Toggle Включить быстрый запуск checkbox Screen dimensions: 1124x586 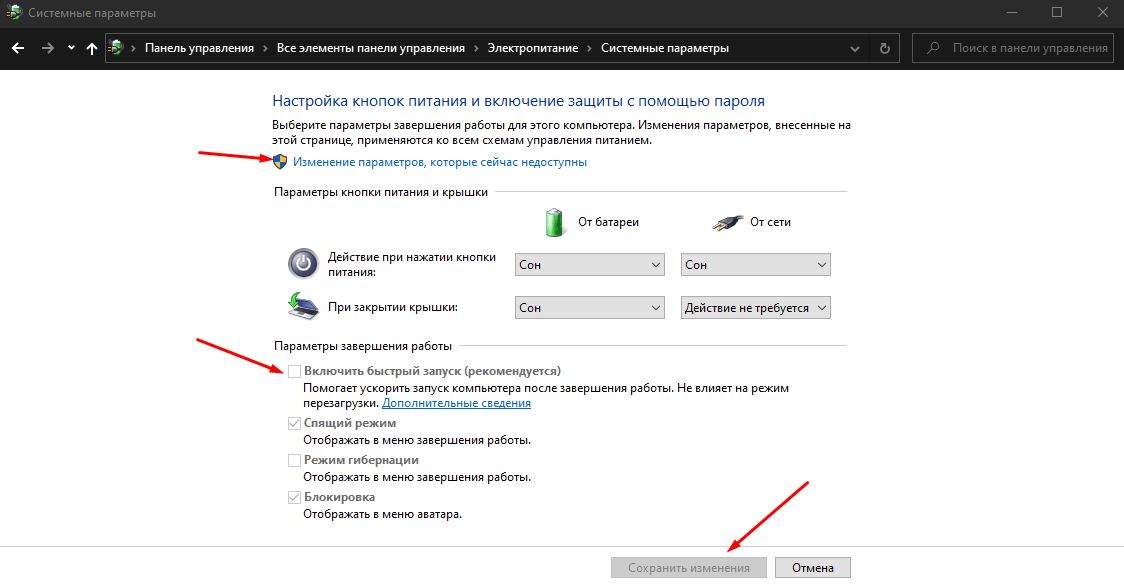294,371
